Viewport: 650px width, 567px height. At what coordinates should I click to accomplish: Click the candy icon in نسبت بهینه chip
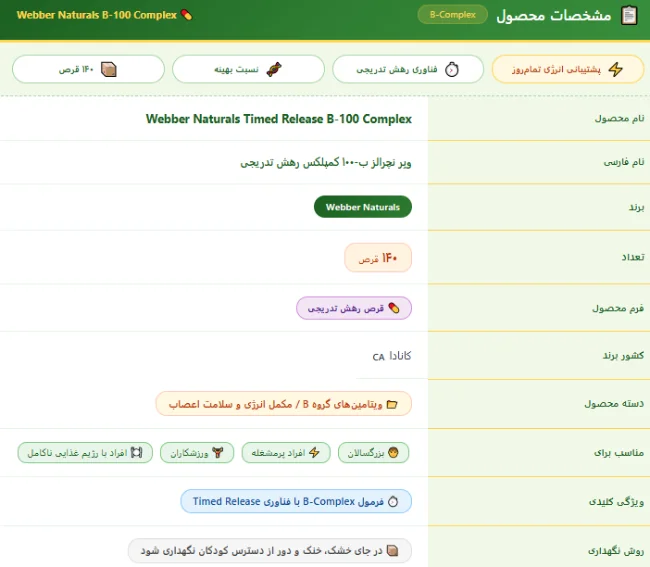(274, 69)
